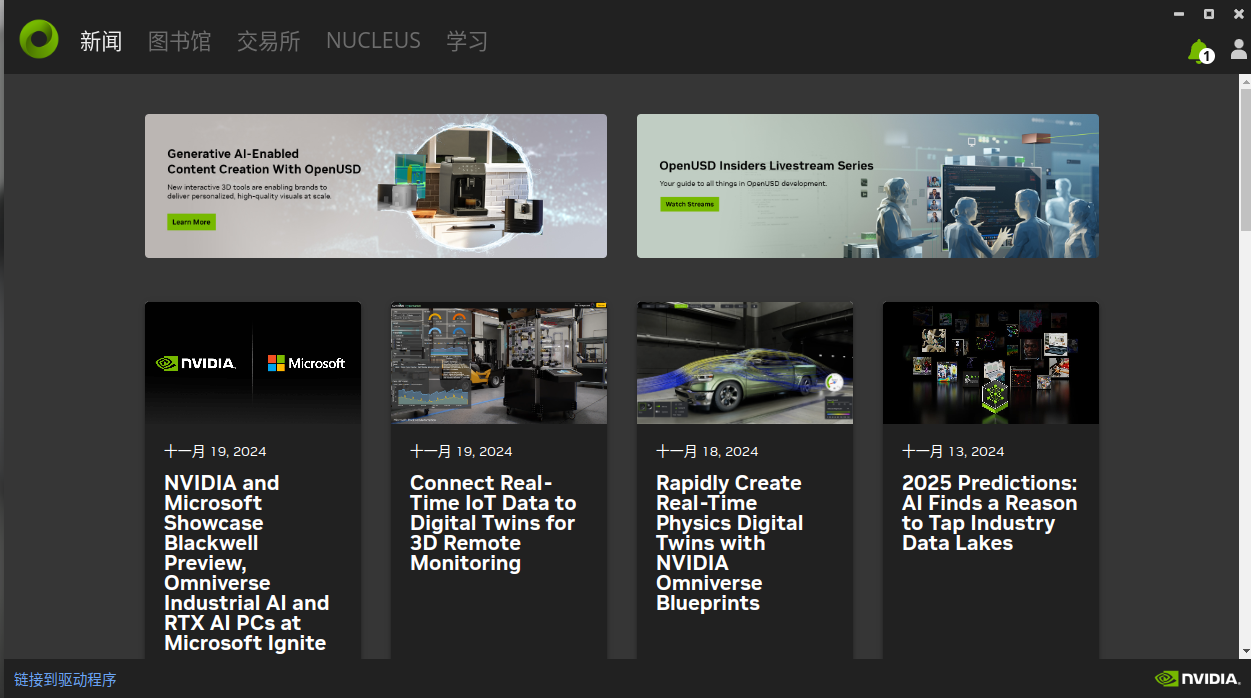The height and width of the screenshot is (698, 1251).
Task: Switch to the 图书馆 tab
Action: click(x=180, y=41)
